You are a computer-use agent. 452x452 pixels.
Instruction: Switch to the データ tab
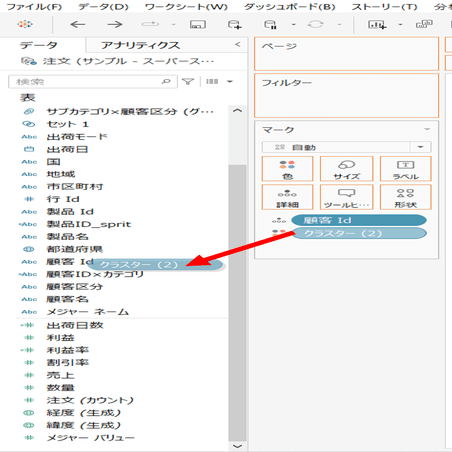pyautogui.click(x=39, y=45)
